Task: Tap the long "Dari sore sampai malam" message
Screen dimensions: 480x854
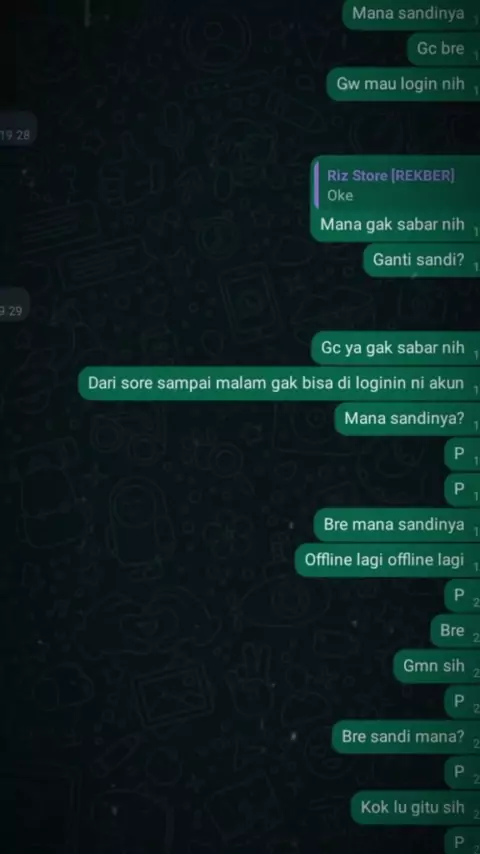Action: pyautogui.click(x=279, y=383)
